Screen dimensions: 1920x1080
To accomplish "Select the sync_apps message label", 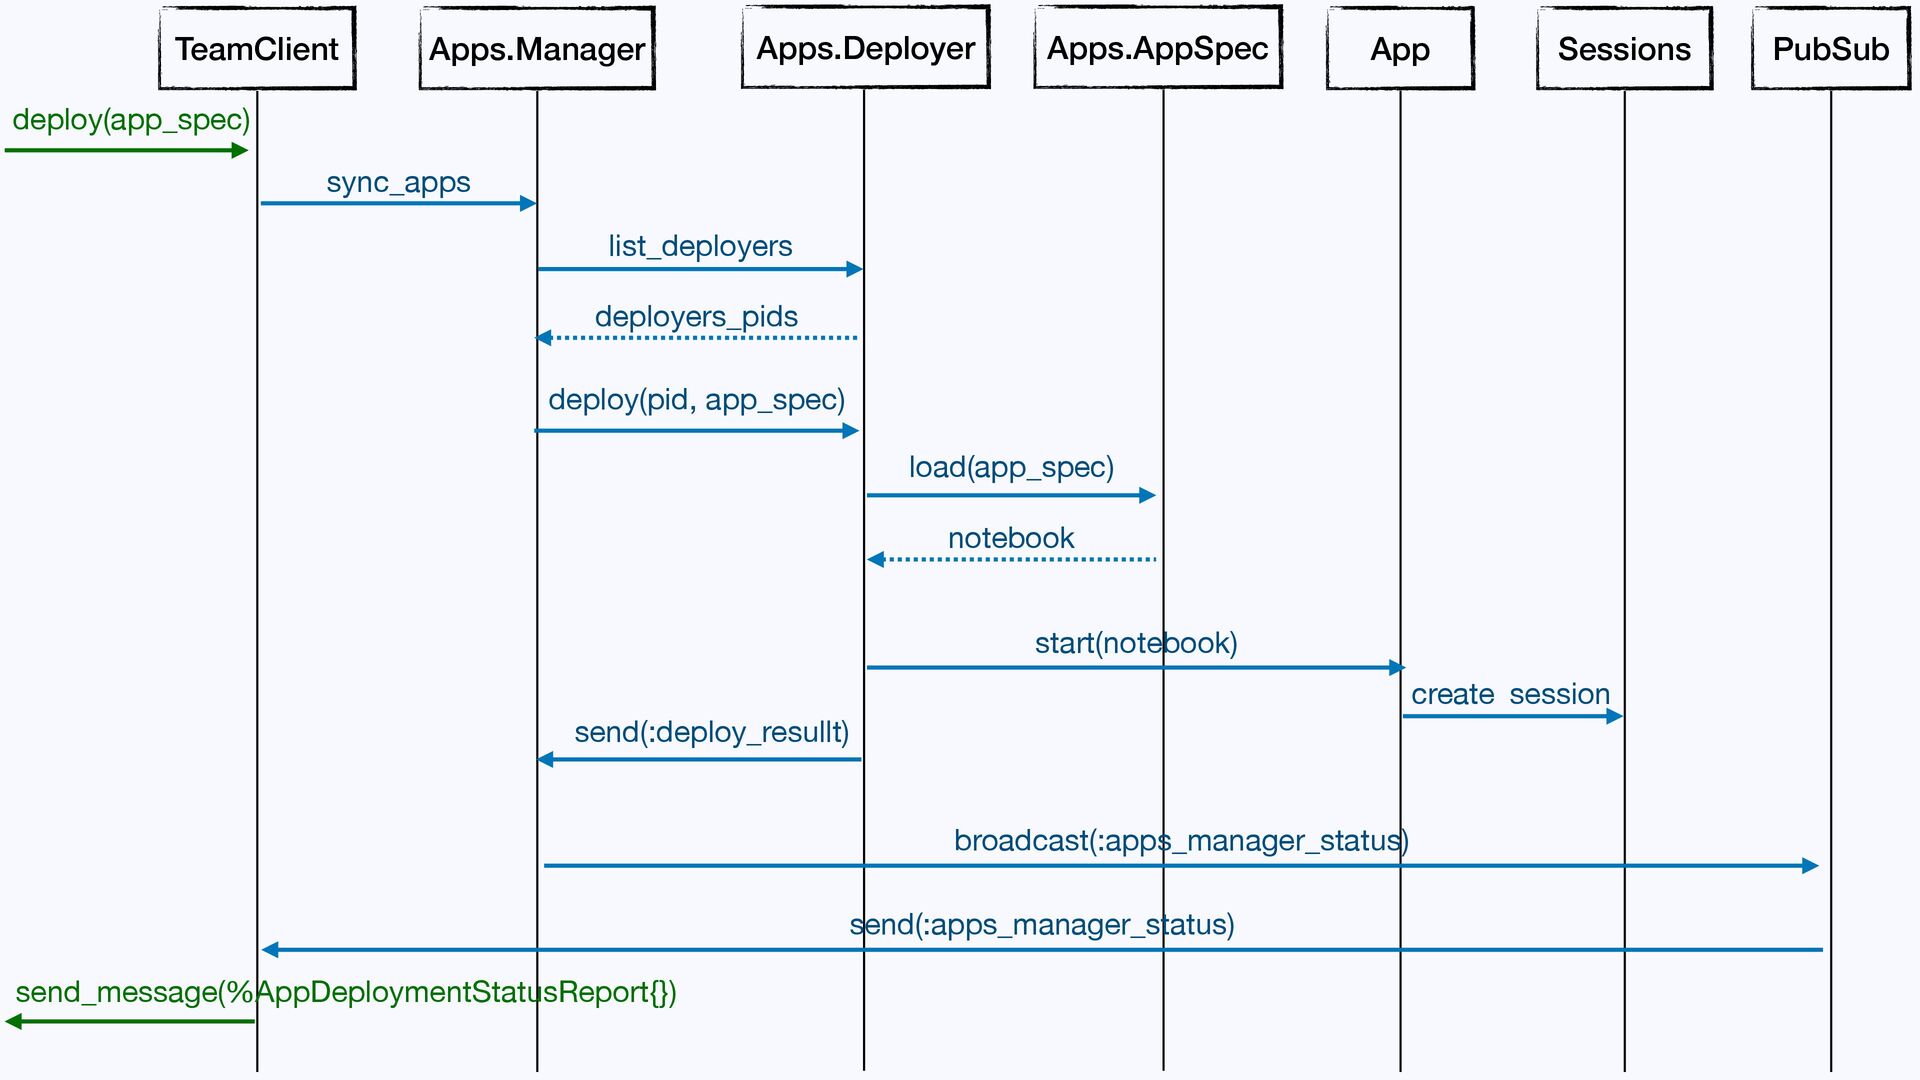I will (398, 183).
